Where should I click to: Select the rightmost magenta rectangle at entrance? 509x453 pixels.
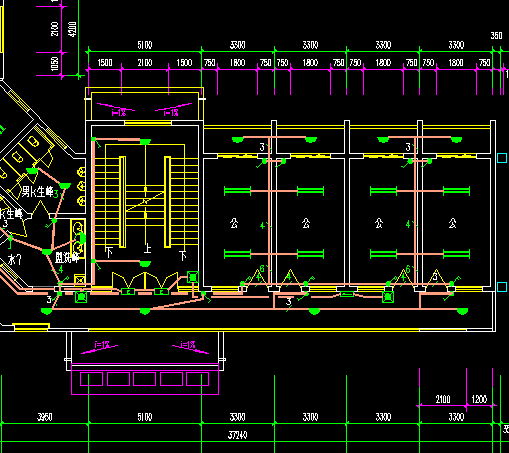[x=197, y=379]
